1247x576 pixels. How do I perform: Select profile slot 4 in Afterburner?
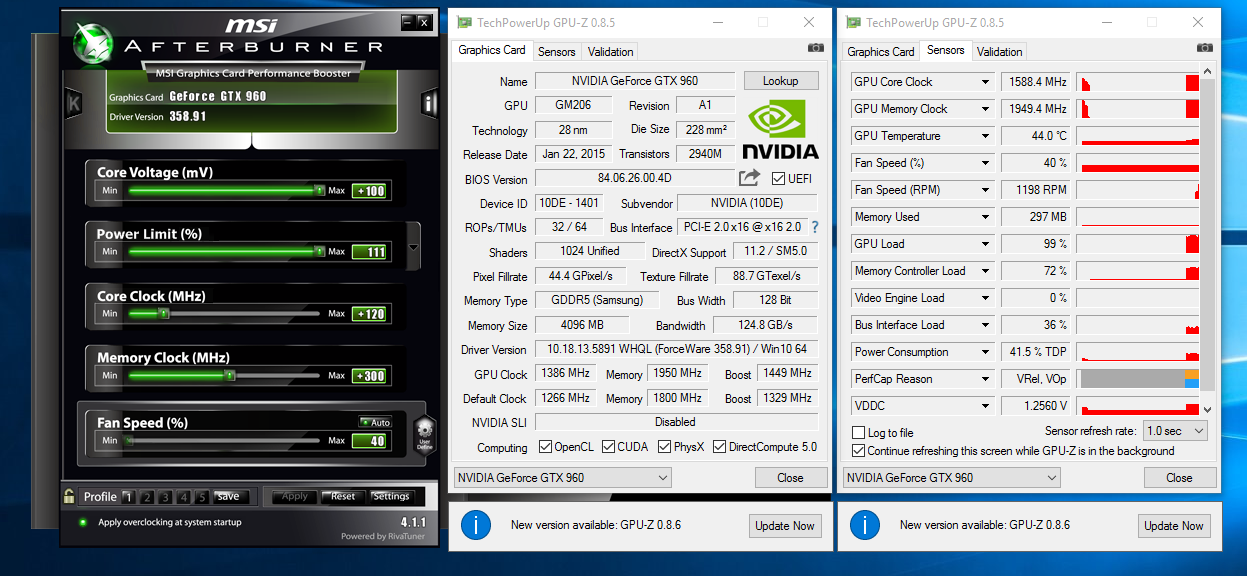coord(184,497)
